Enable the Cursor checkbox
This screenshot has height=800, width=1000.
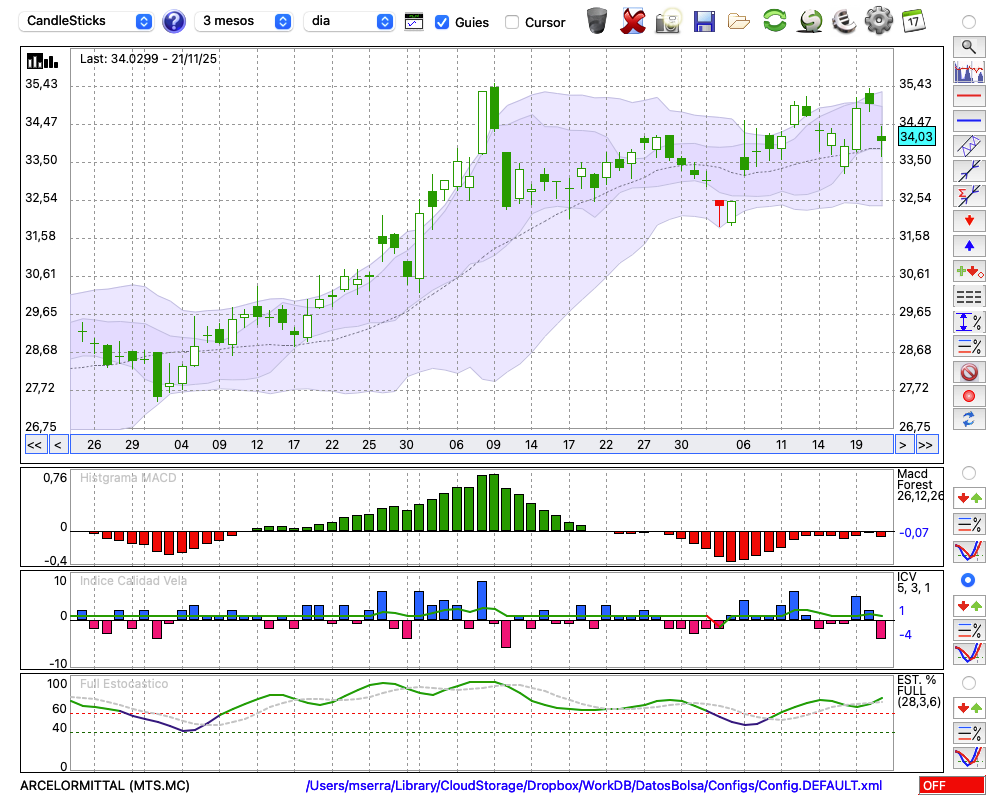[x=512, y=22]
